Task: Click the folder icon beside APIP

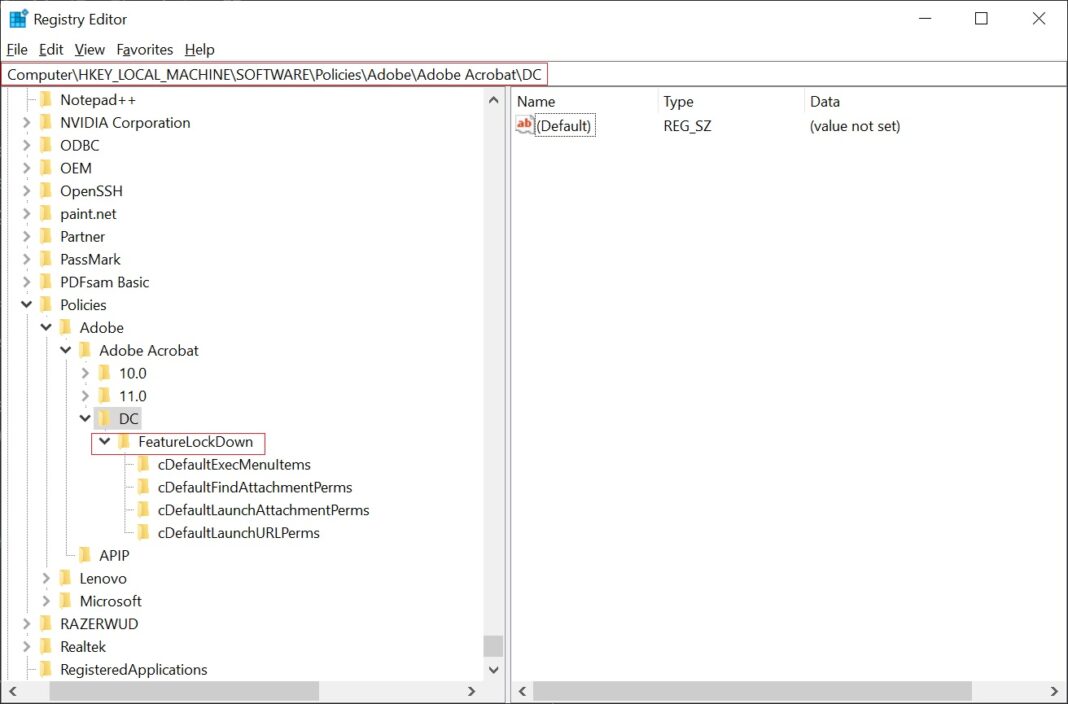Action: (x=85, y=556)
